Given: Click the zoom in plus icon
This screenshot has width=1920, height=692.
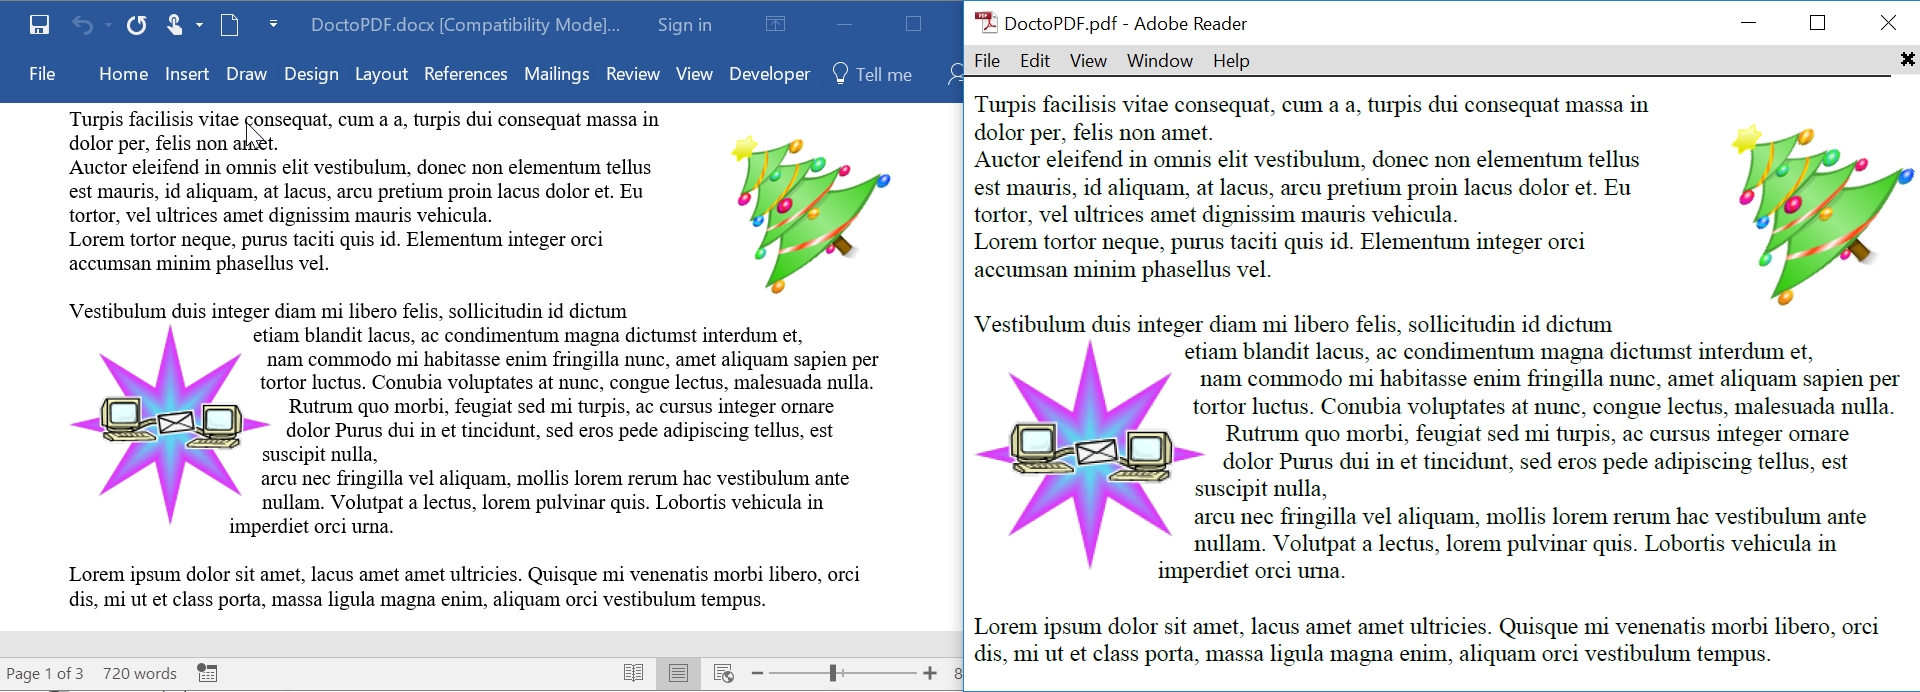Looking at the screenshot, I should click(x=930, y=673).
